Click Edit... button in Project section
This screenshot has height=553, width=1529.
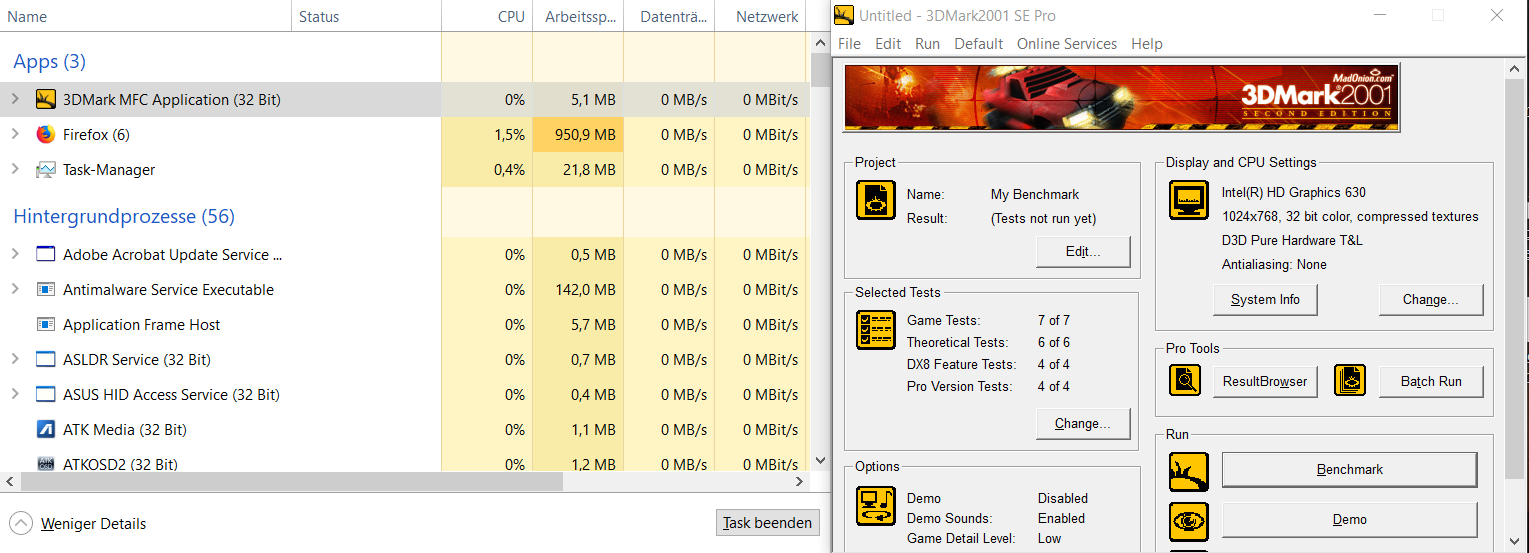pos(1083,252)
